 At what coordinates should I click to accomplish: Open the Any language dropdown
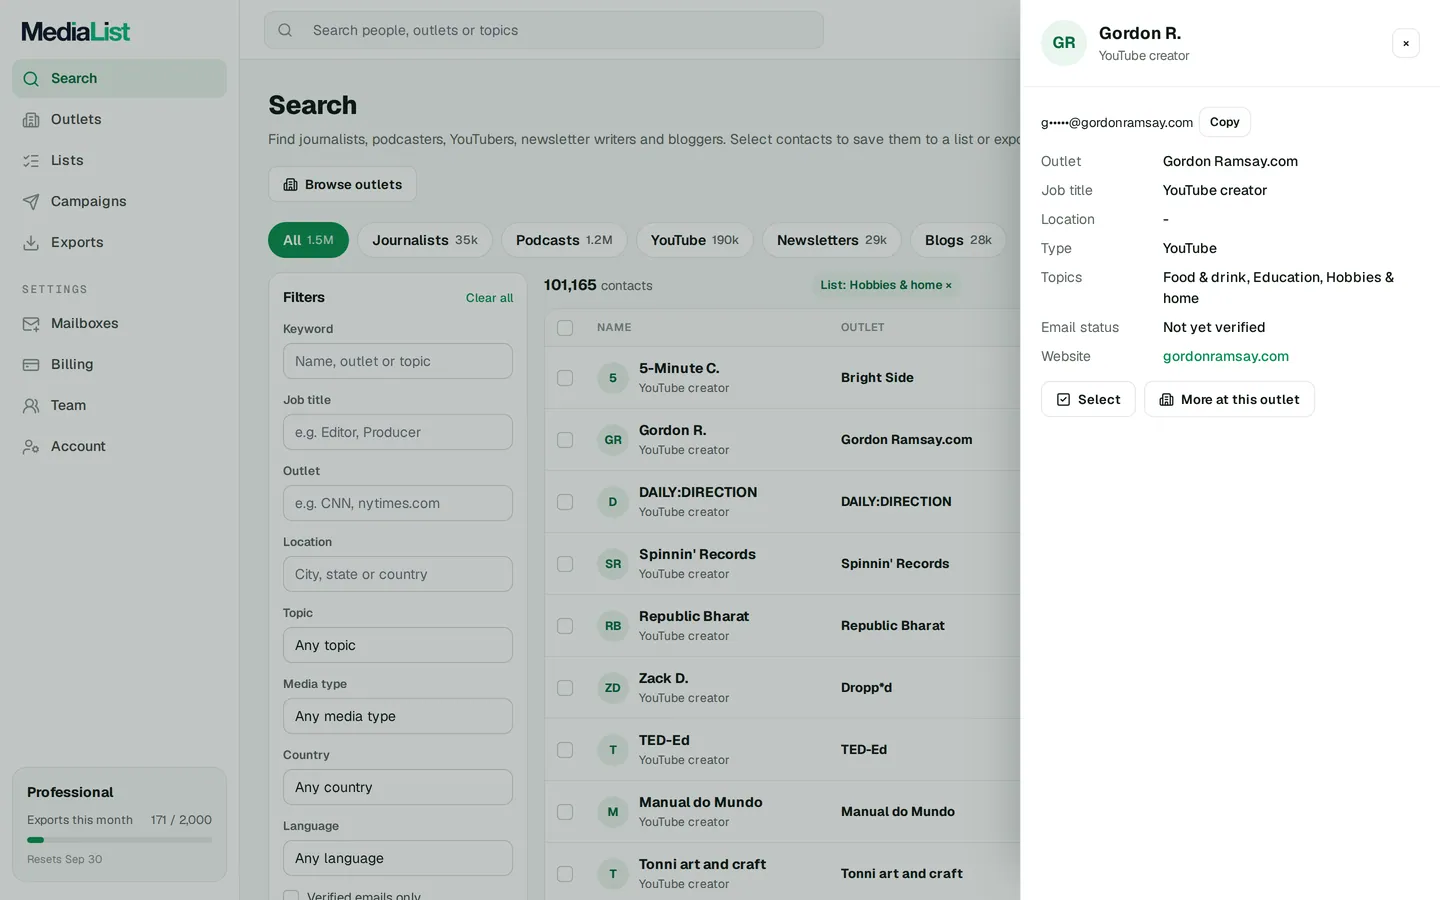pos(398,858)
